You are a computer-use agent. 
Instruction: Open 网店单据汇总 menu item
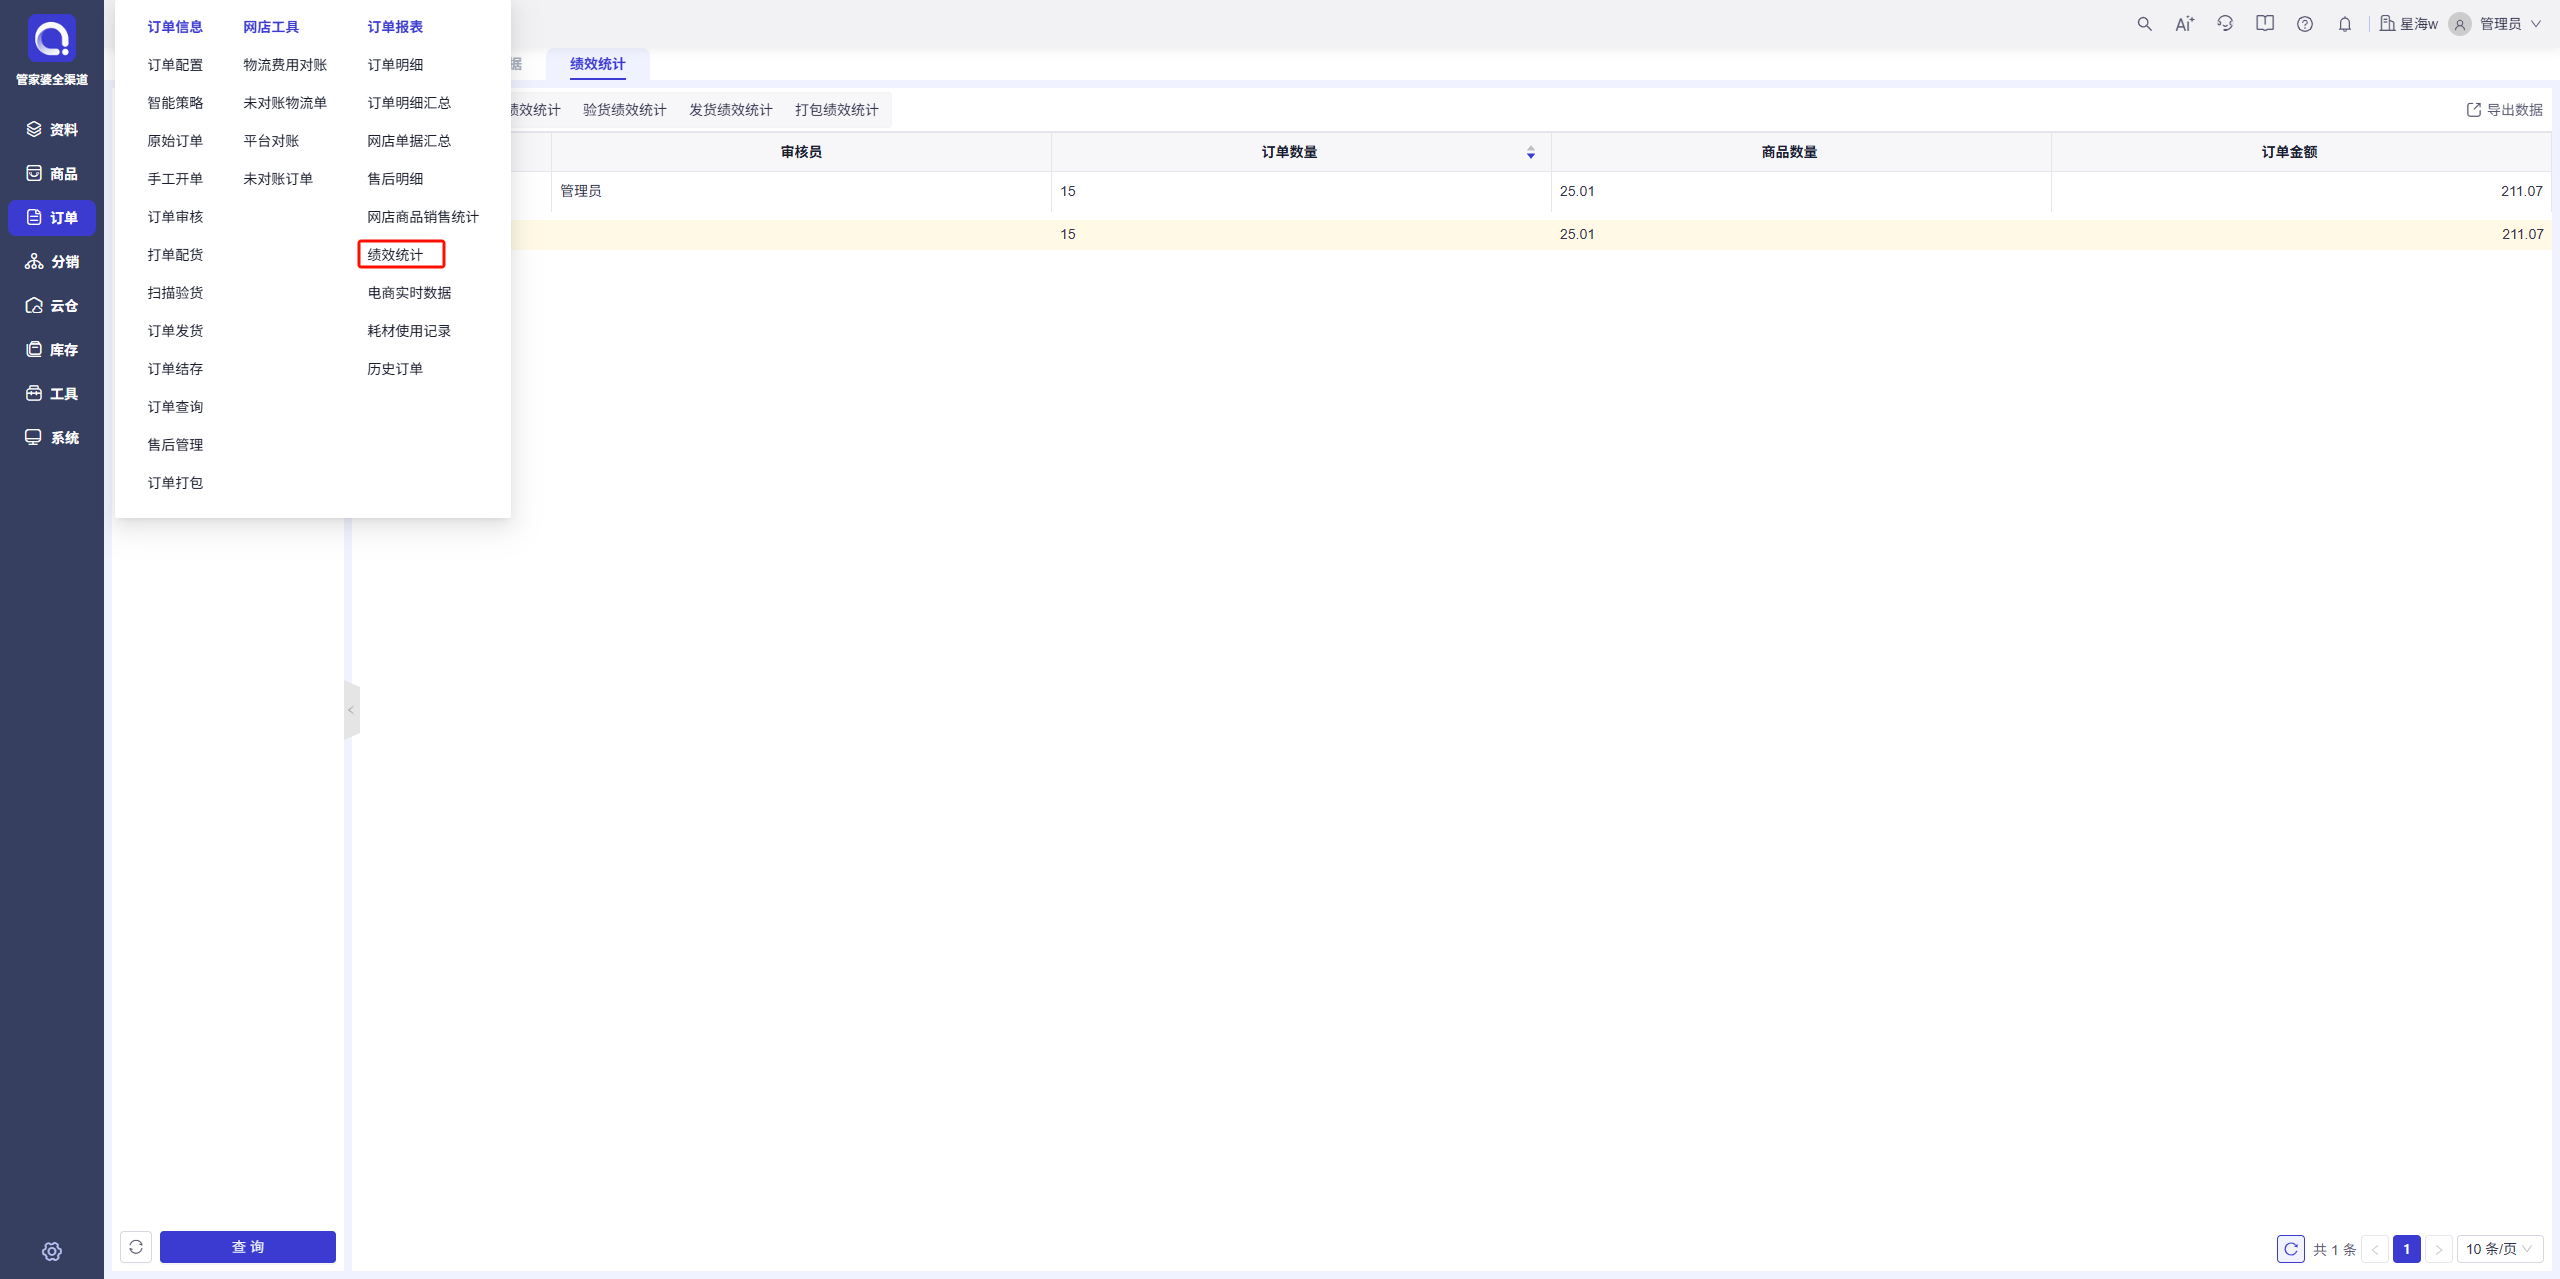[x=409, y=141]
